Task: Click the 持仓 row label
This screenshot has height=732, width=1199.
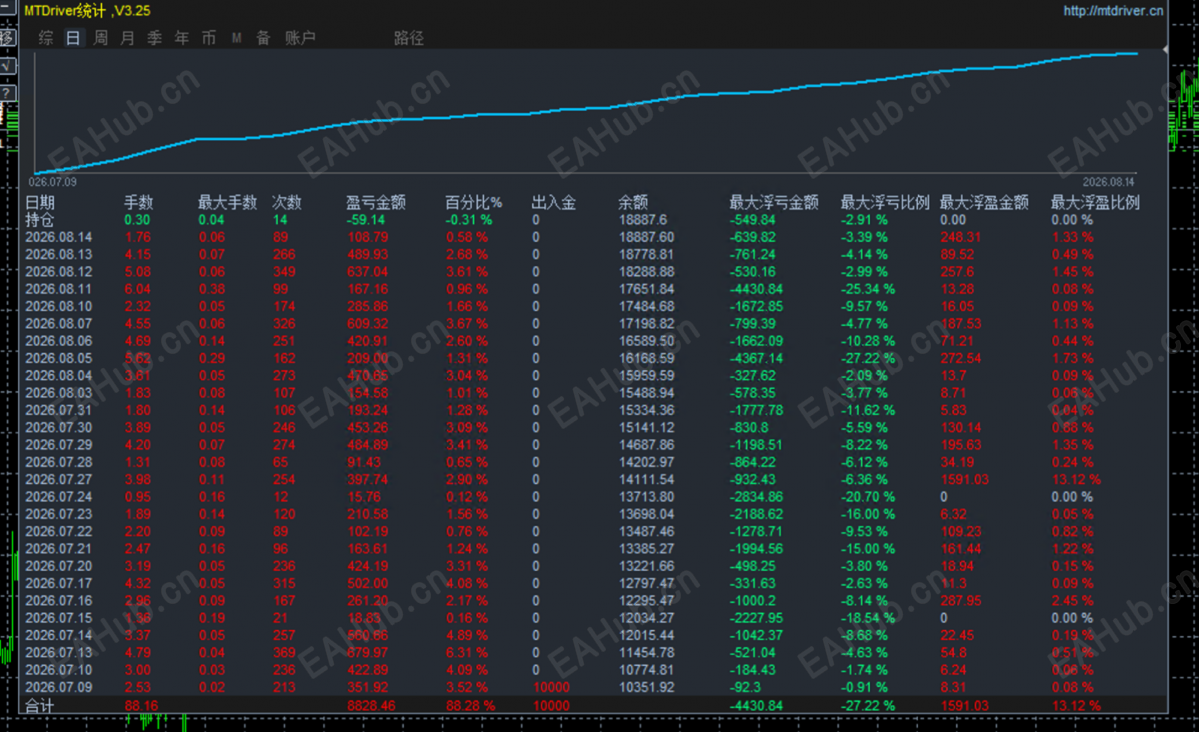Action: point(40,220)
